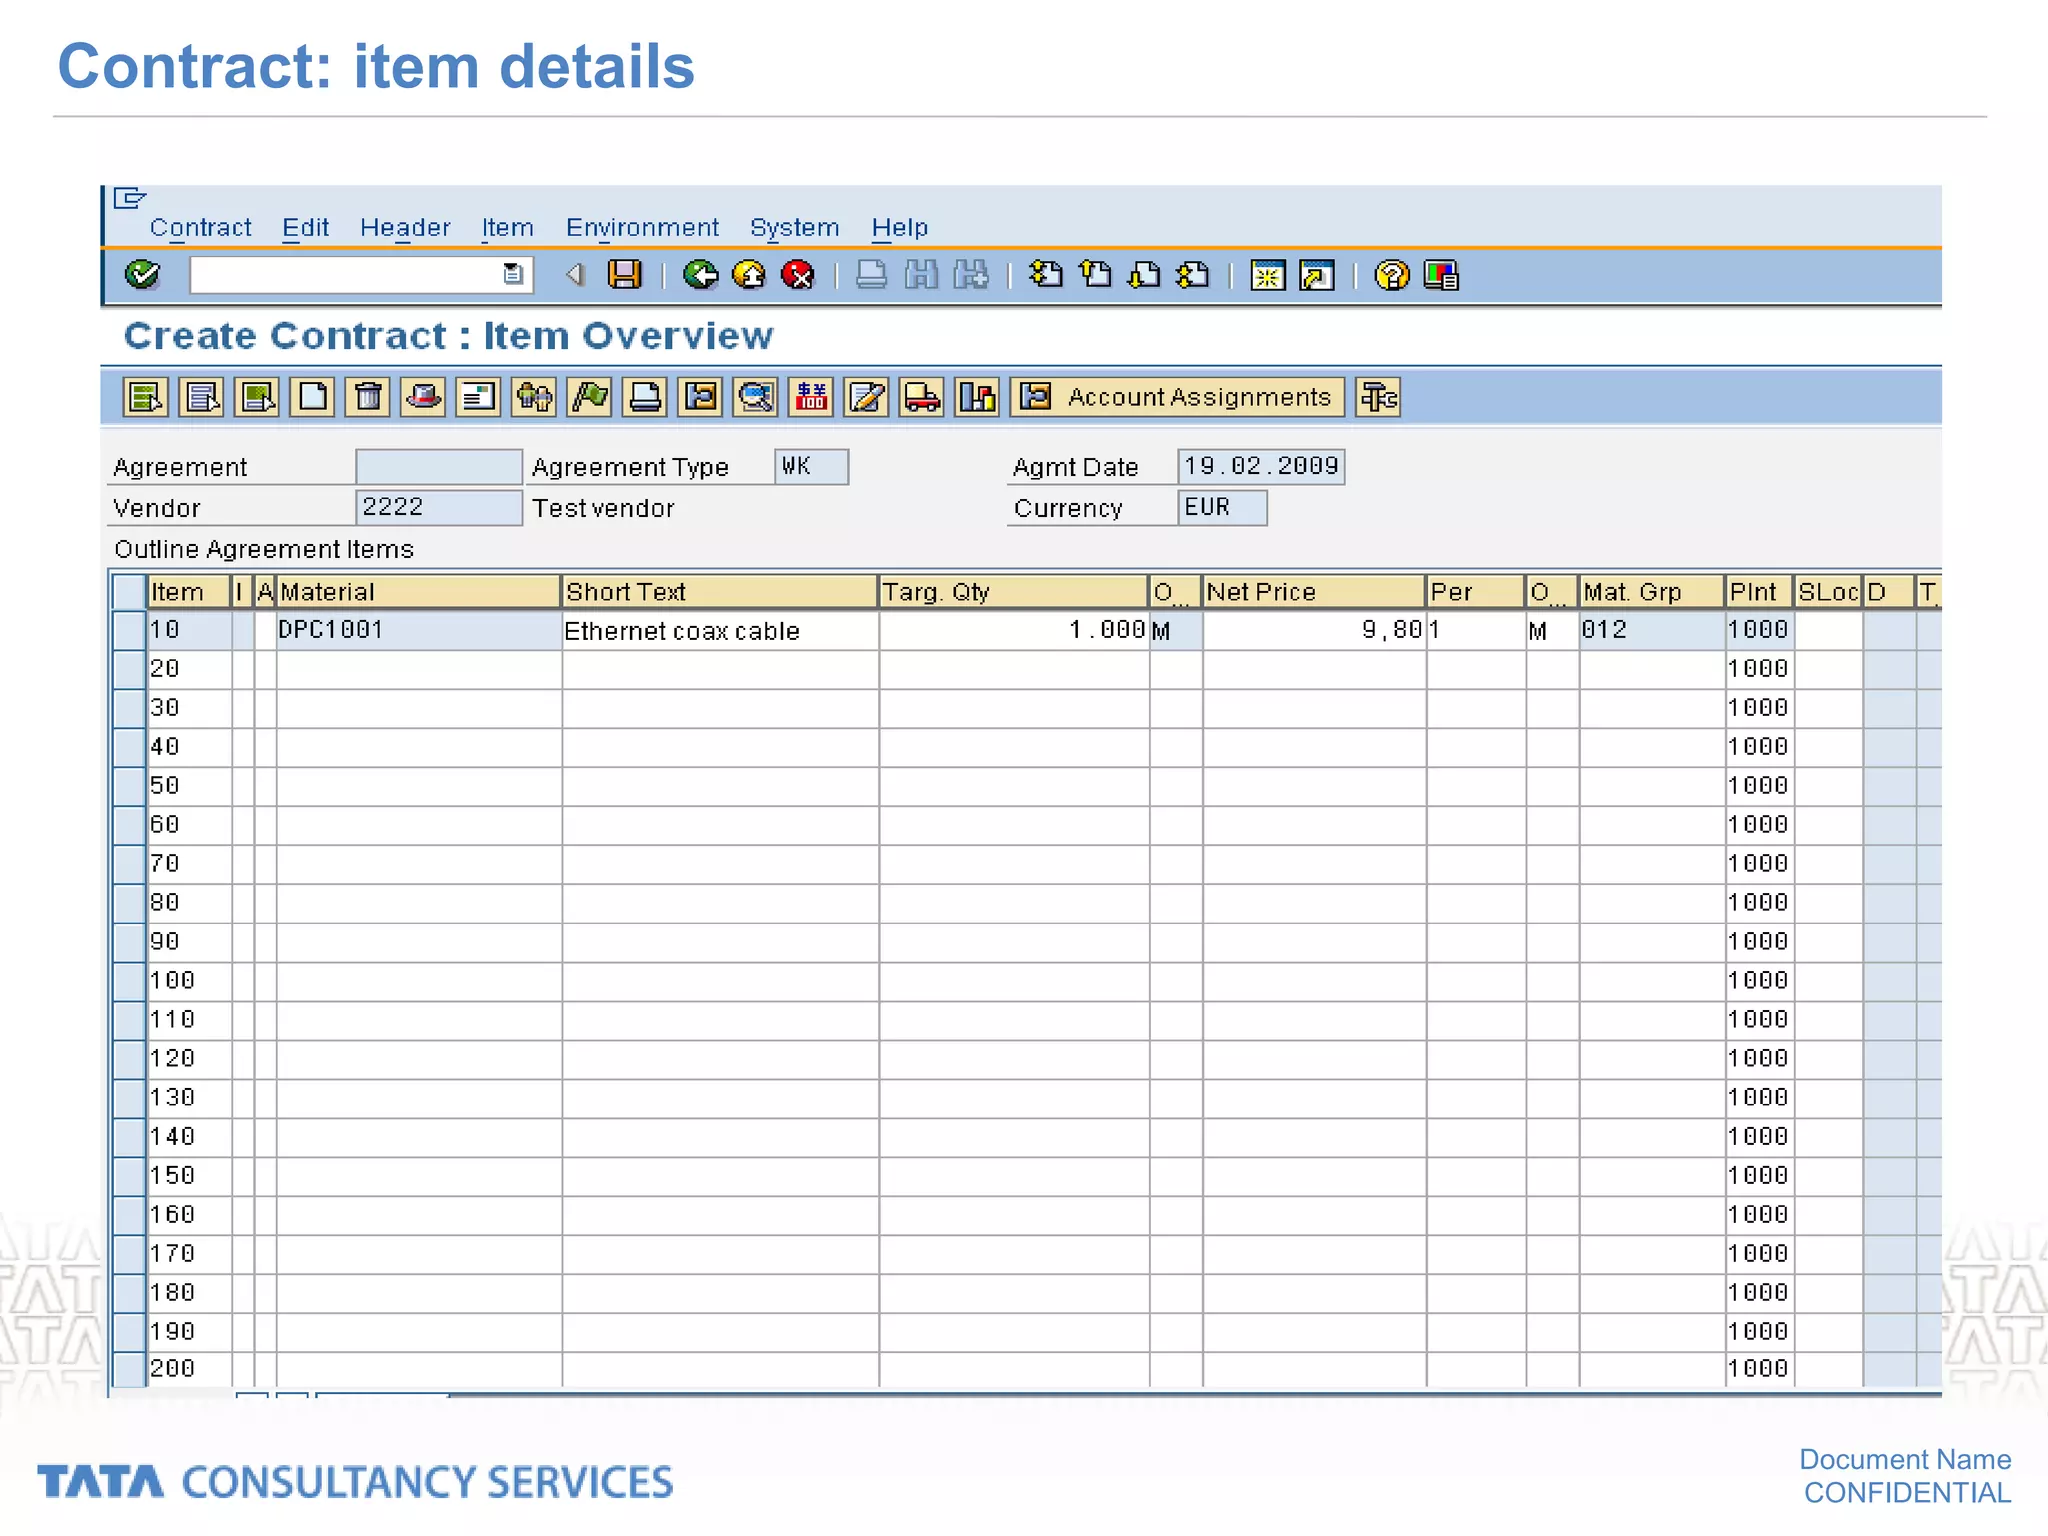The width and height of the screenshot is (2048, 1536).
Task: Toggle row selector for item 190
Action: [x=129, y=1332]
